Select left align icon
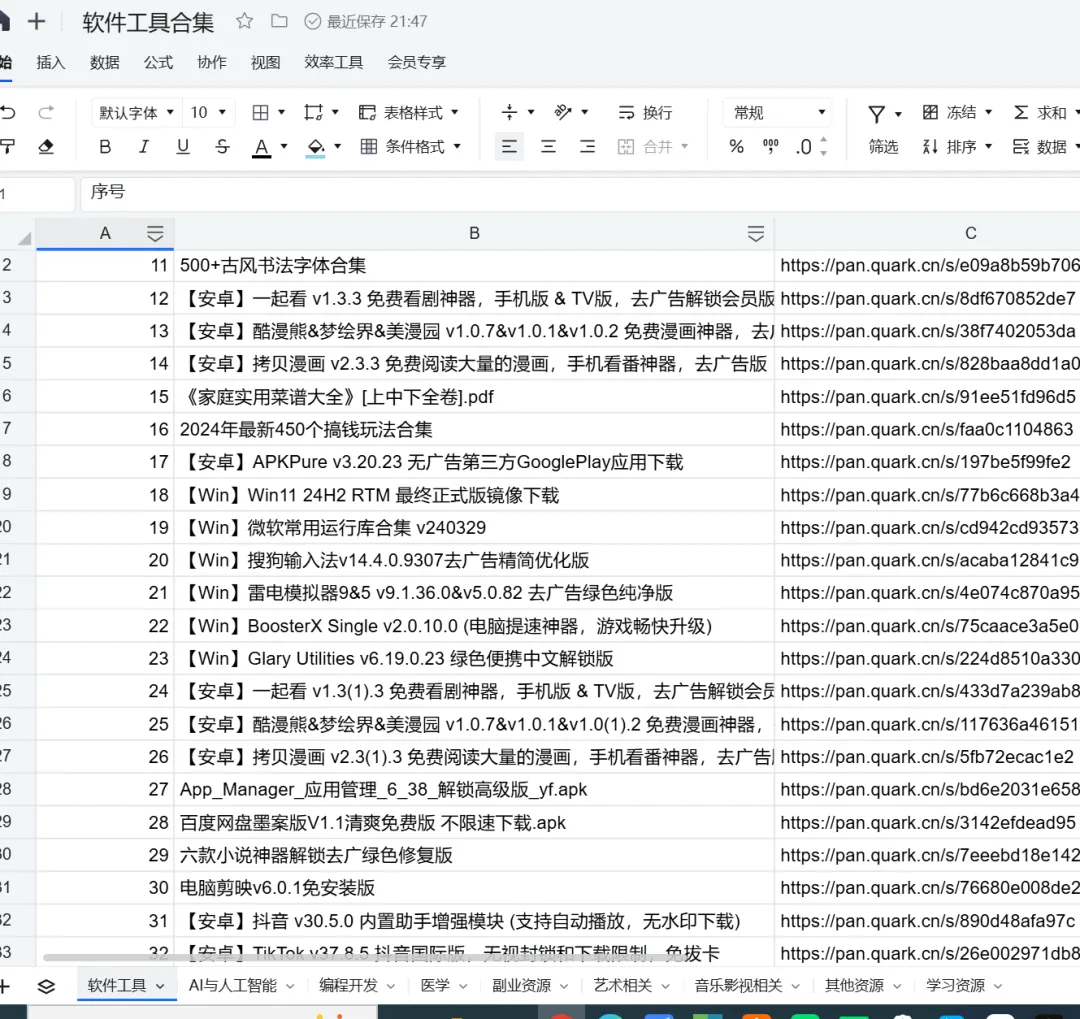Image resolution: width=1080 pixels, height=1019 pixels. coord(509,147)
